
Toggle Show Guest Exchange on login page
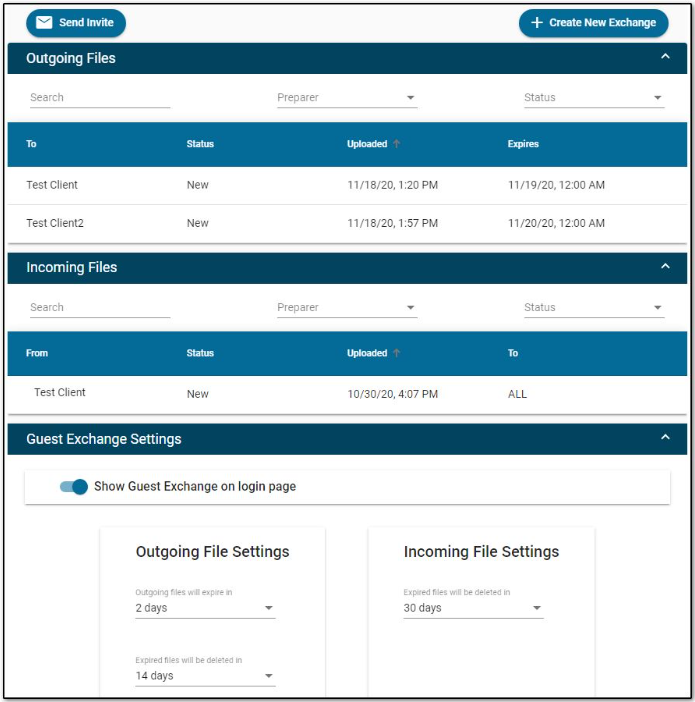coord(74,487)
